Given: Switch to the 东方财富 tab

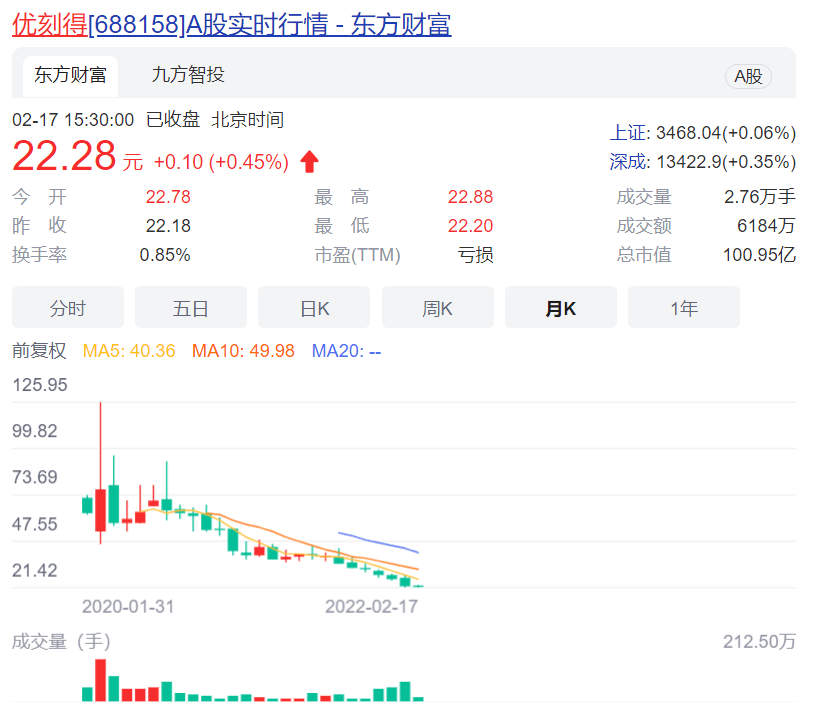Looking at the screenshot, I should point(70,76).
